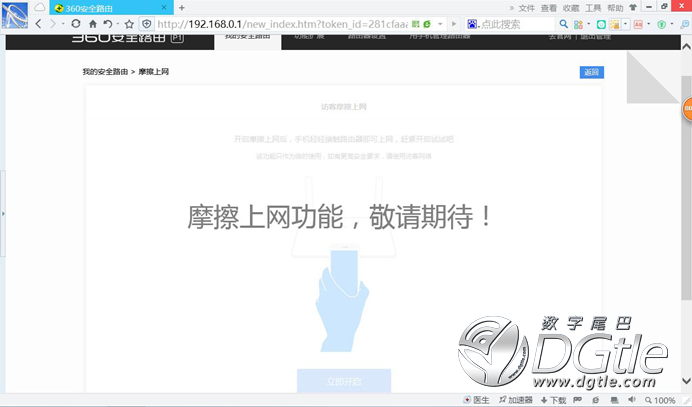Screen dimensions: 692x407
Task: Open the 100% zoom level control
Action: coord(660,400)
